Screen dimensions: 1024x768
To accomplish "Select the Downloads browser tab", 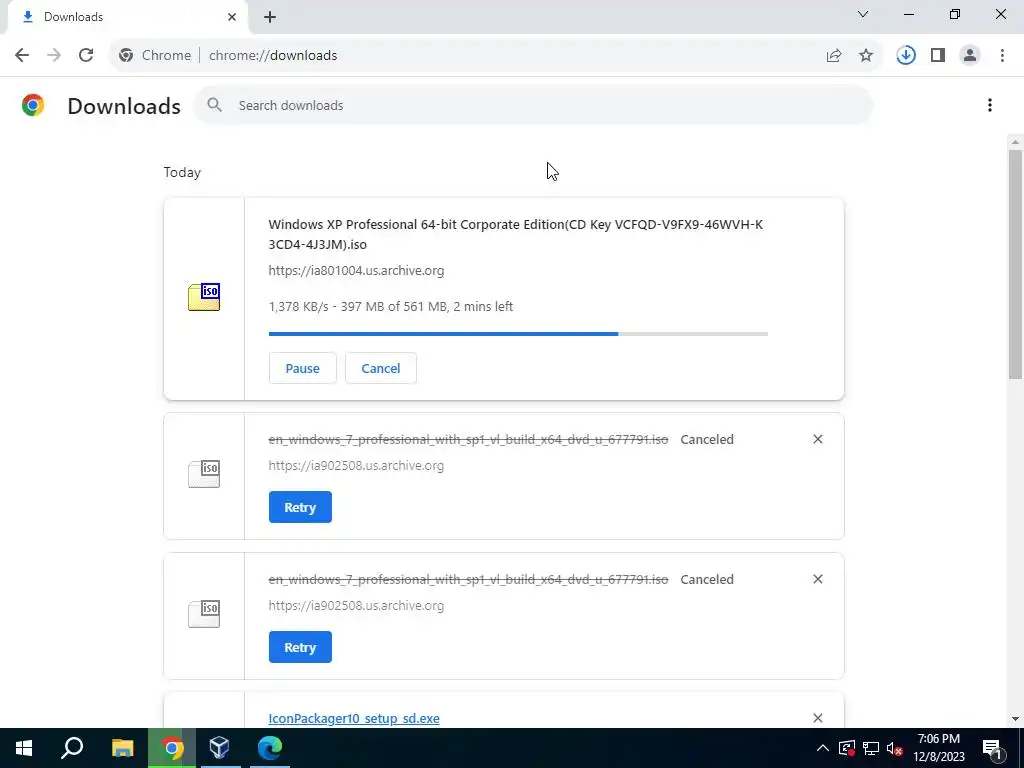I will pyautogui.click(x=127, y=17).
